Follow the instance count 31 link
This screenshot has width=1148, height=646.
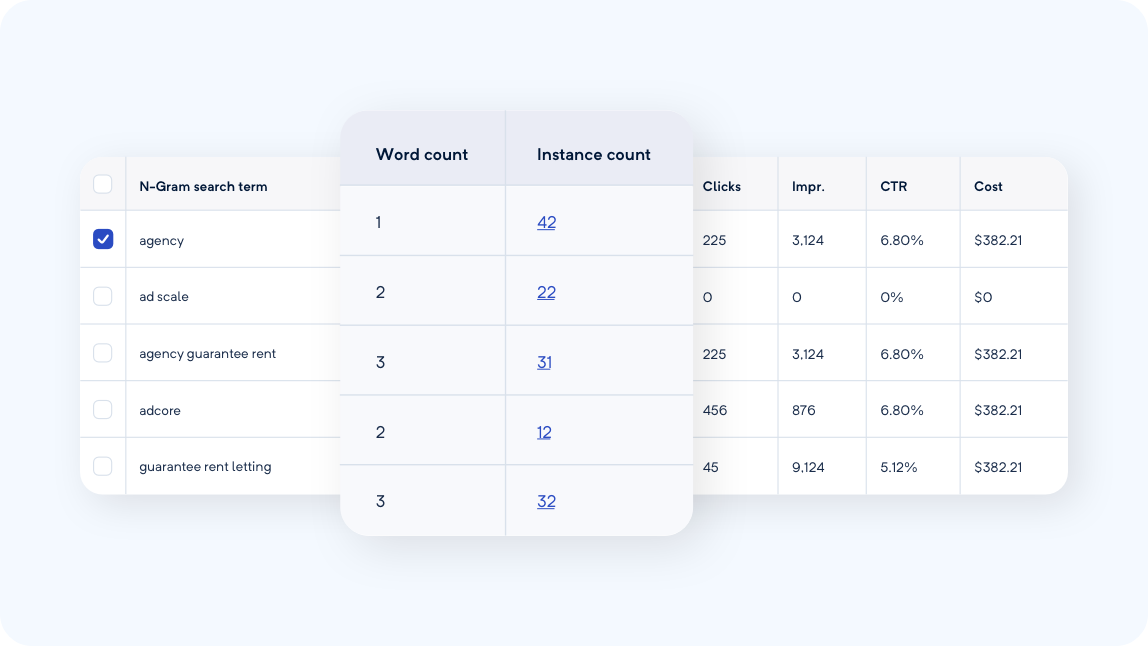(544, 362)
